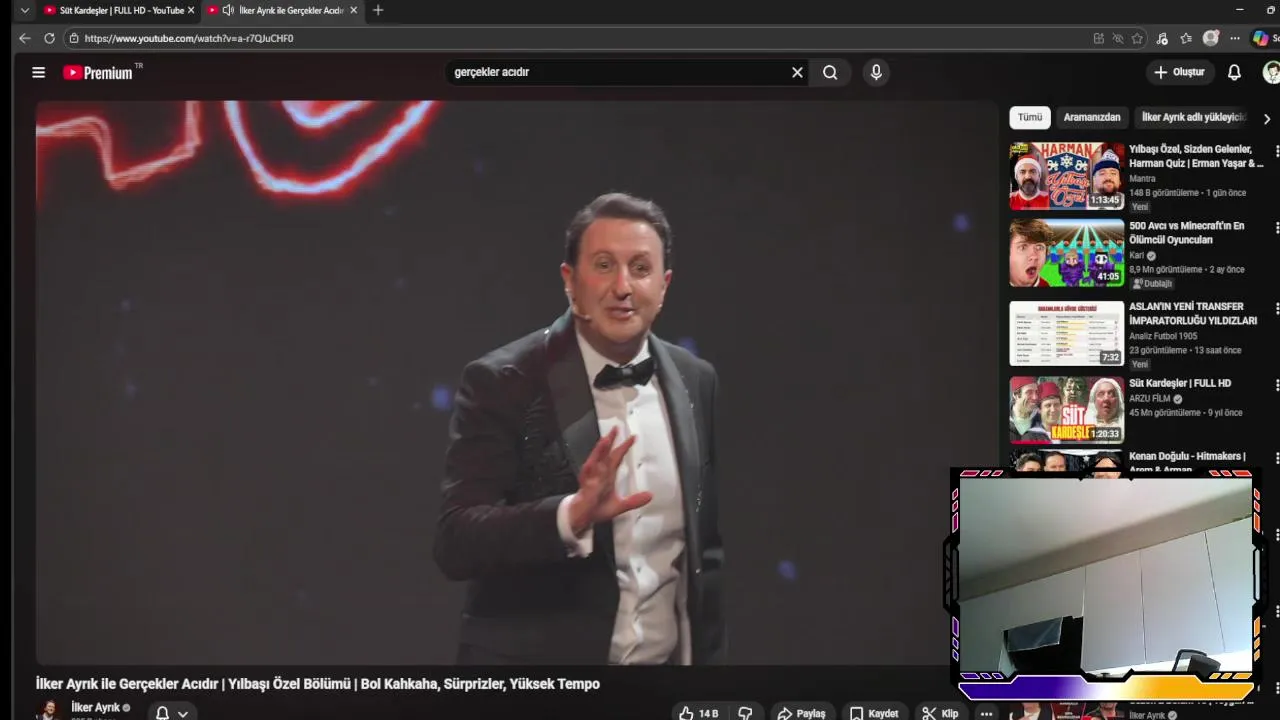Open Yılbaşı Özel Harman Quiz thumbnail
This screenshot has height=720, width=1280.
point(1066,176)
